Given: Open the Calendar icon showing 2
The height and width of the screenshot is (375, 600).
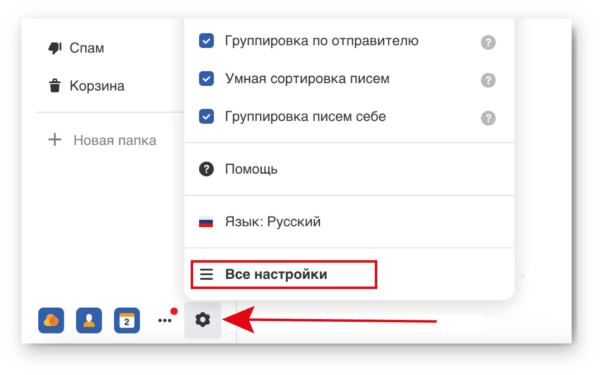Looking at the screenshot, I should click(x=127, y=320).
